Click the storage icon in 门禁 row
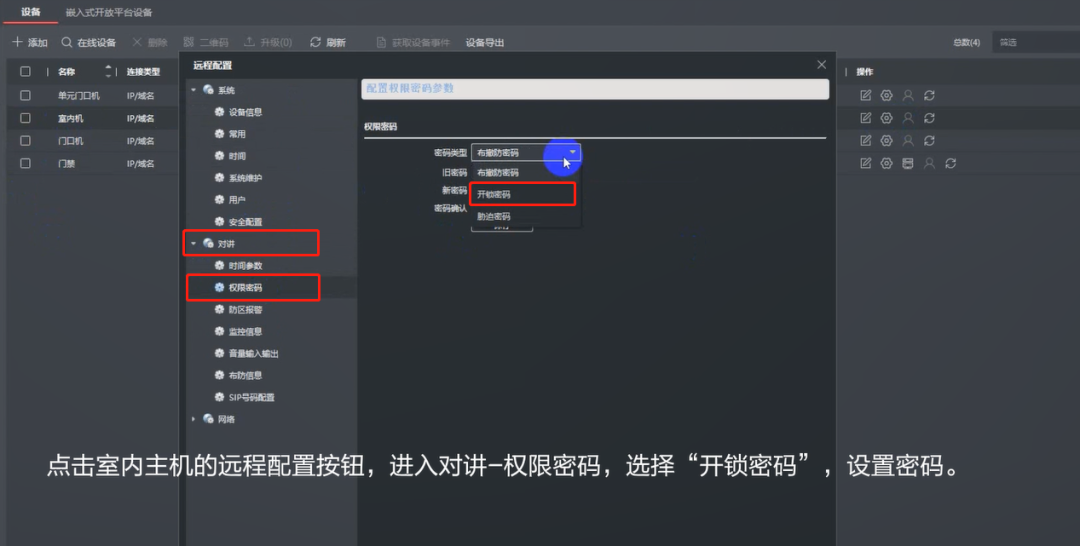Viewport: 1080px width, 546px height. [908, 163]
